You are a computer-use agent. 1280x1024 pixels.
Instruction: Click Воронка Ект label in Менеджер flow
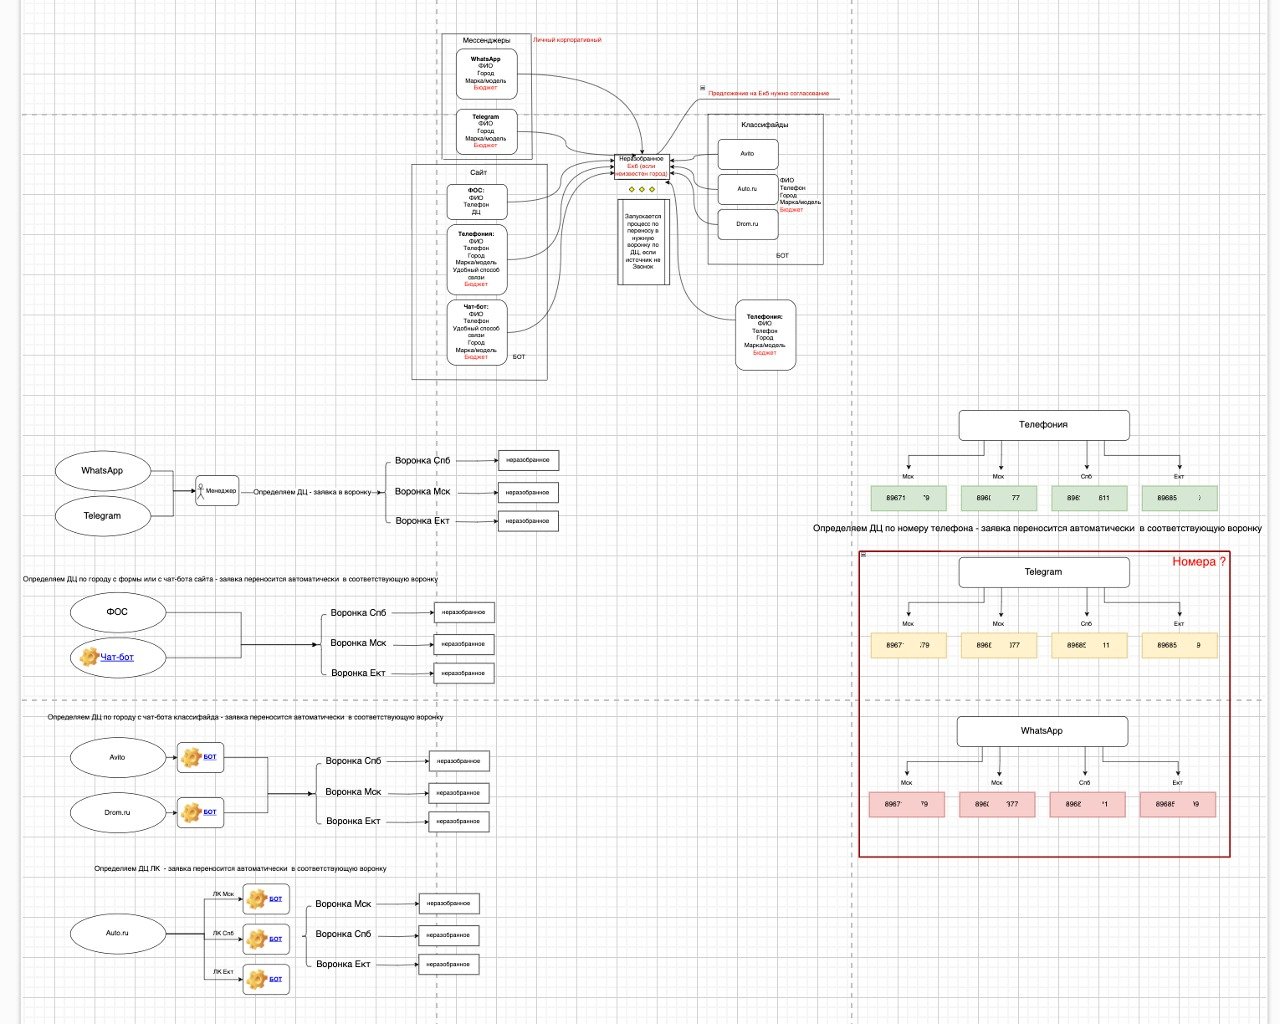pyautogui.click(x=423, y=521)
